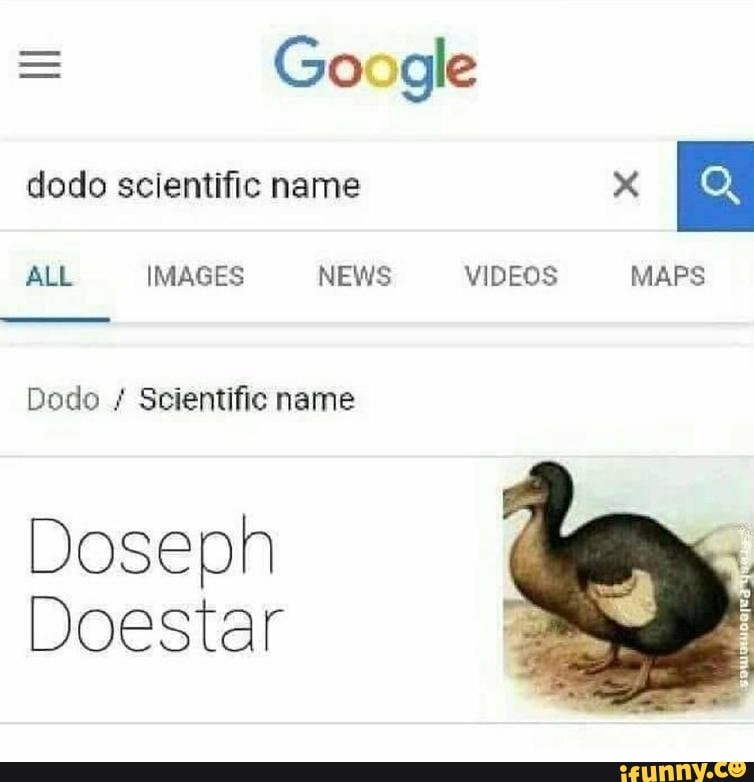Open the hamburger menu icon
This screenshot has width=754, height=782.
click(x=40, y=64)
